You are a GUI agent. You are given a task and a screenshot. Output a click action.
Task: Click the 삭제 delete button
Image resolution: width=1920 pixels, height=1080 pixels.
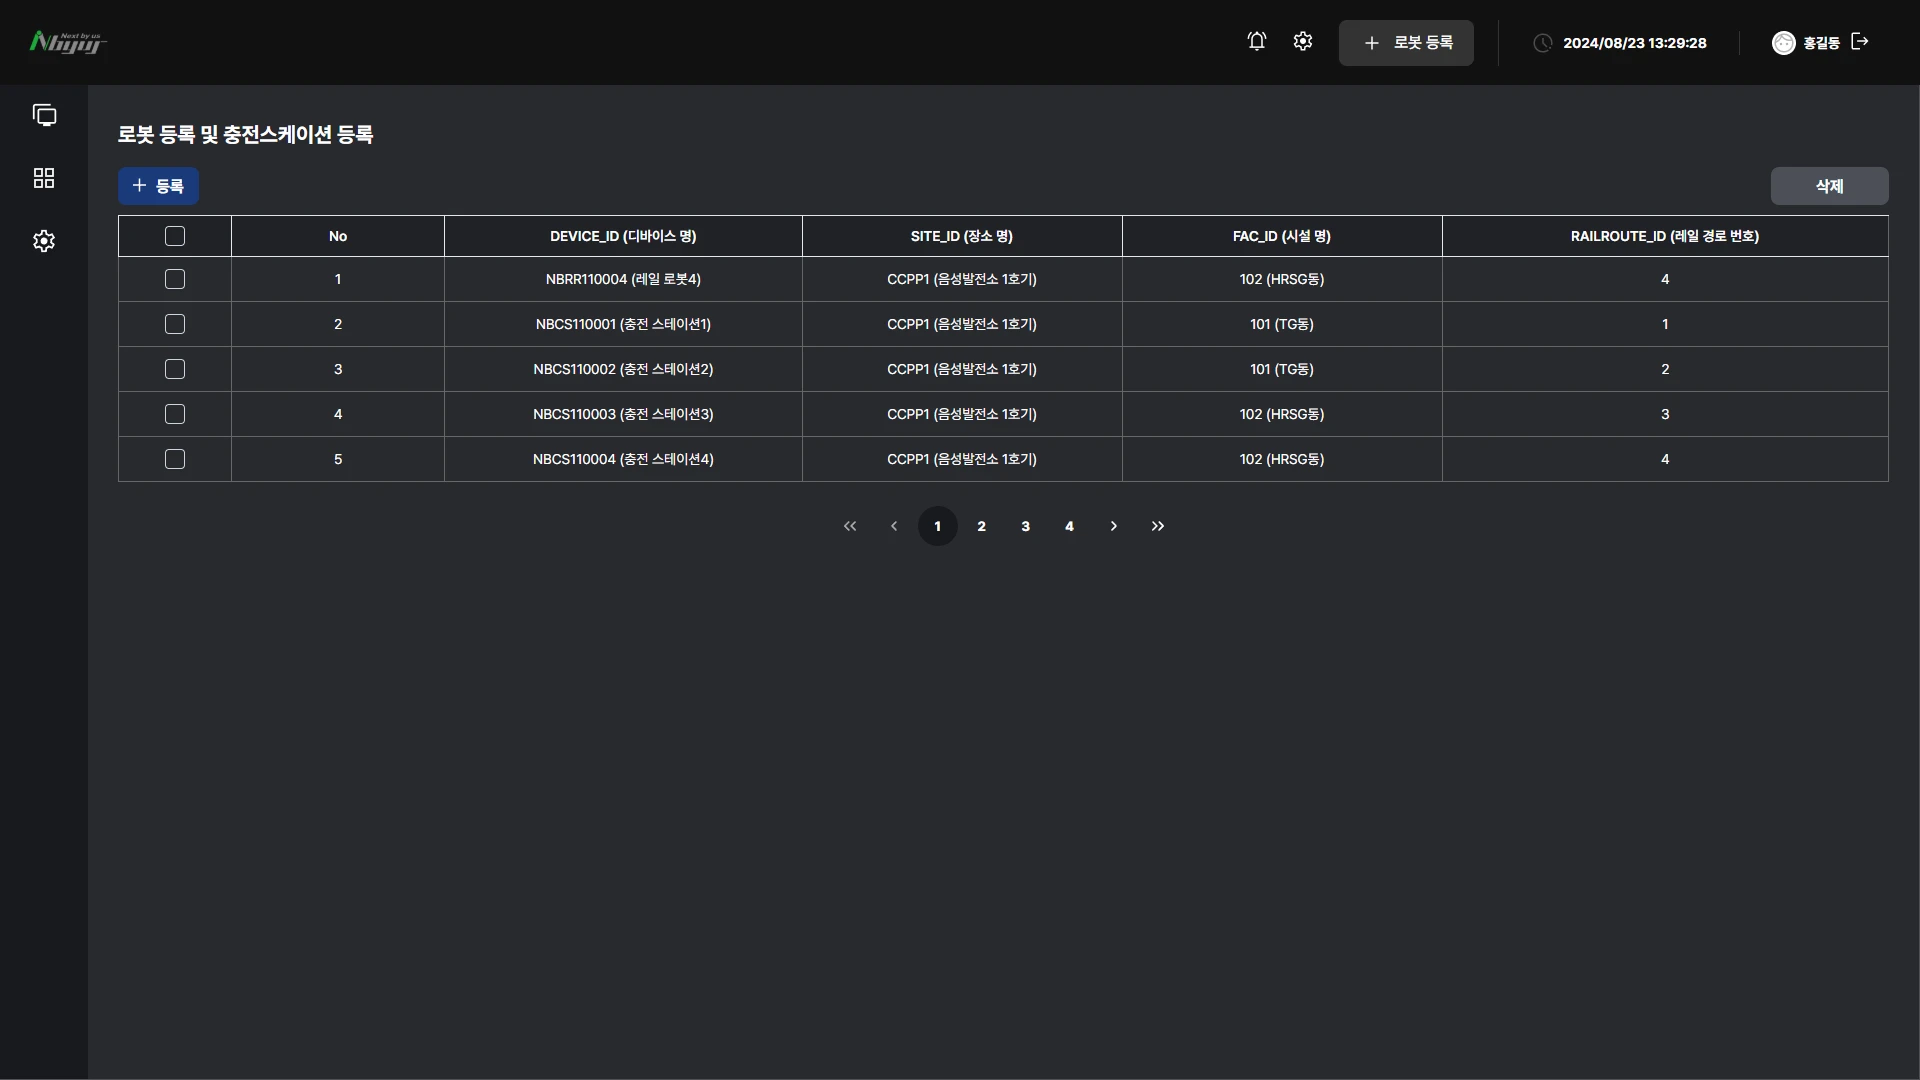tap(1830, 186)
